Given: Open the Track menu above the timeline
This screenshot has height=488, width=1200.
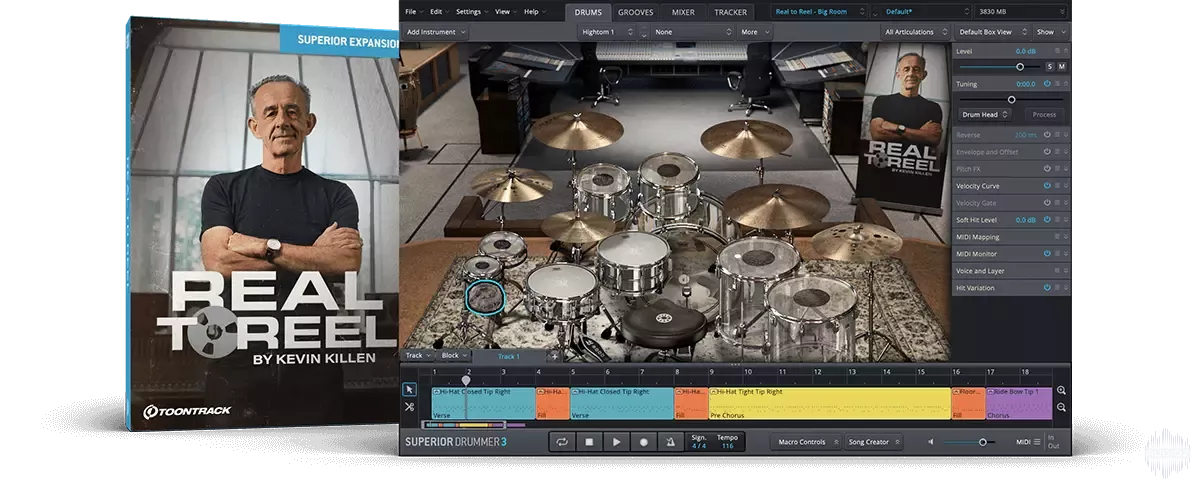Looking at the screenshot, I should point(416,356).
